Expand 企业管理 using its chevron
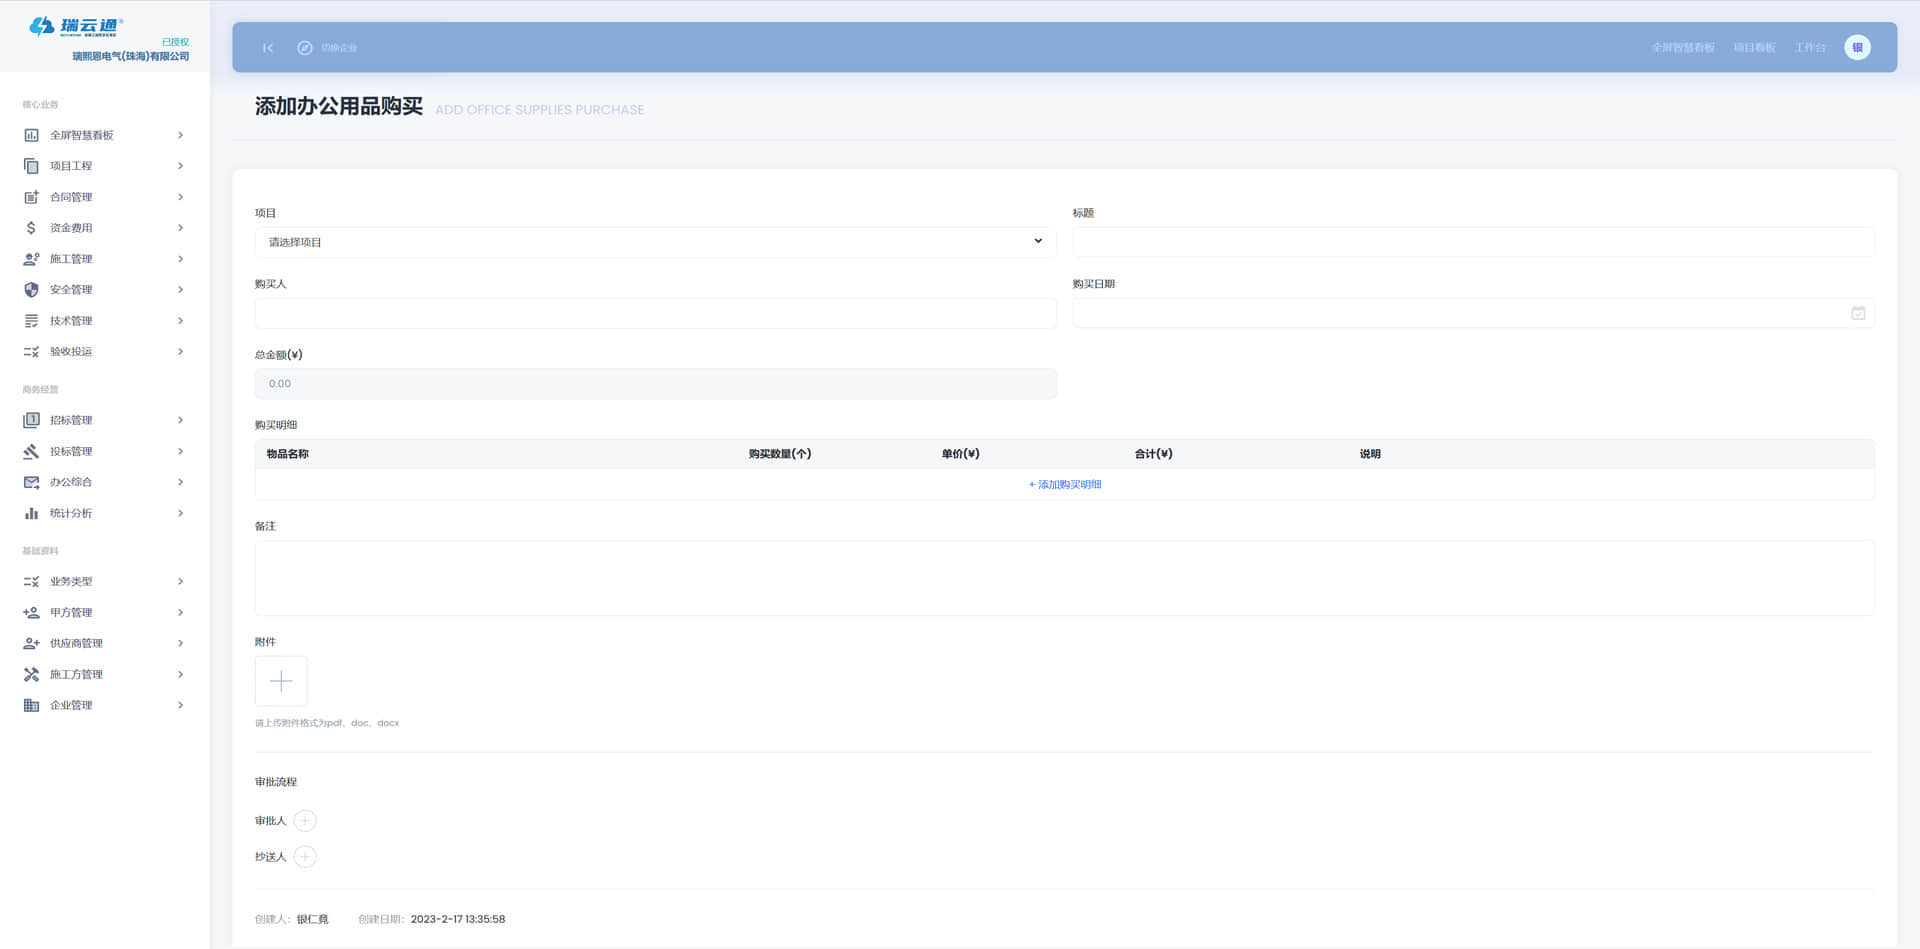This screenshot has height=949, width=1920. click(x=180, y=705)
